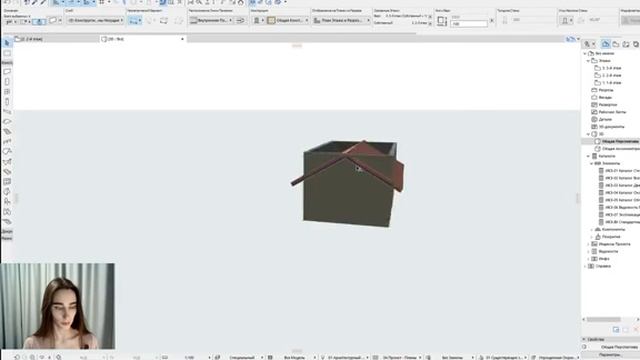
Task: Select 'Рабочие Листы' in the Navigator tree
Action: tap(612, 112)
